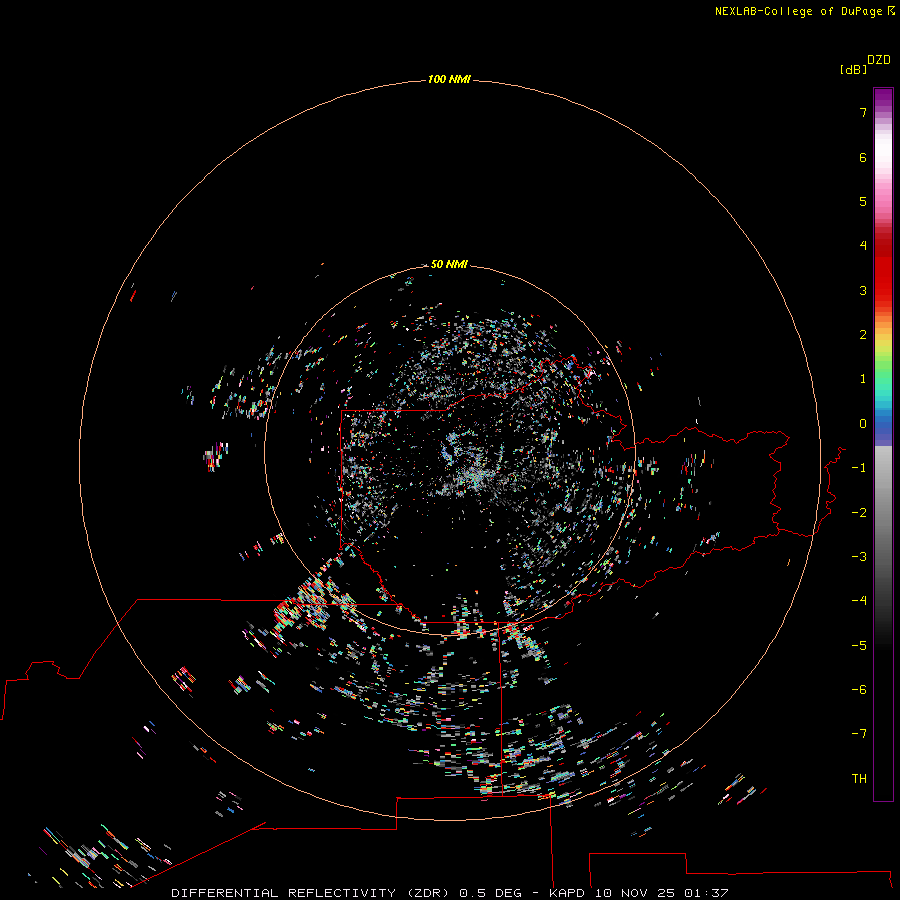900x900 pixels.
Task: Pick the purple top end of the color scale
Action: click(883, 94)
